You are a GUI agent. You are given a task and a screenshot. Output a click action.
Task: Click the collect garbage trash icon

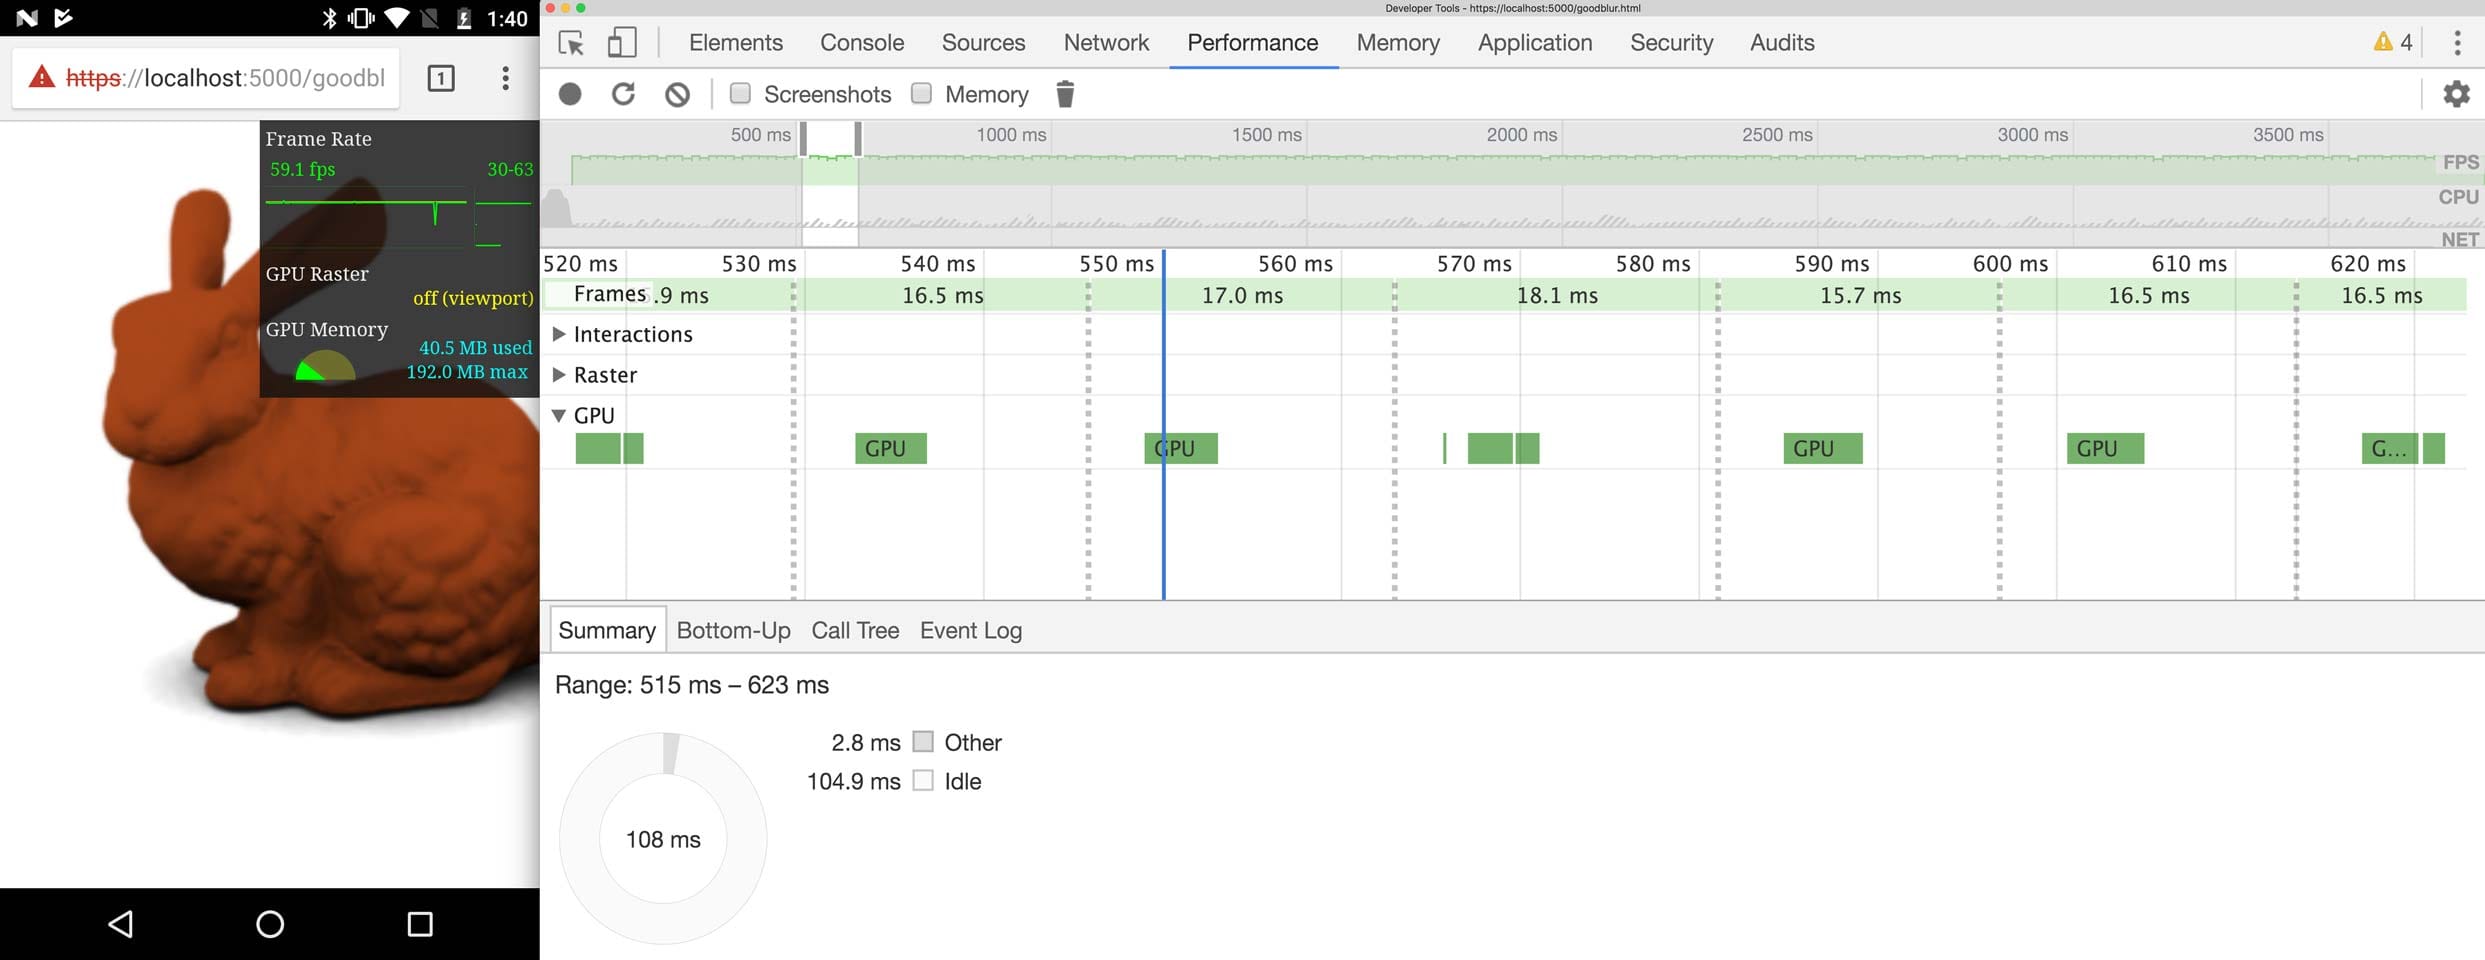[x=1065, y=94]
